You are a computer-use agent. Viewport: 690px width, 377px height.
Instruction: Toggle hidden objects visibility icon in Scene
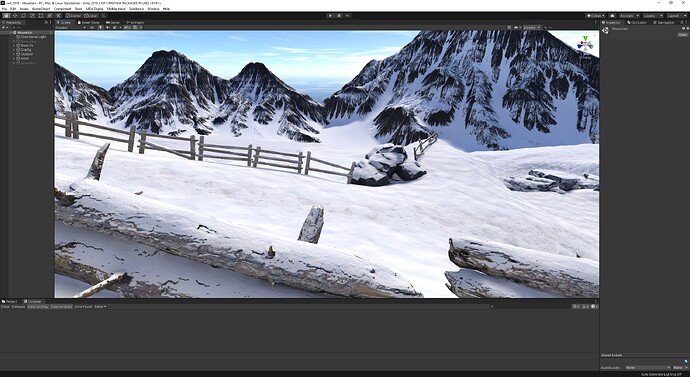point(127,27)
